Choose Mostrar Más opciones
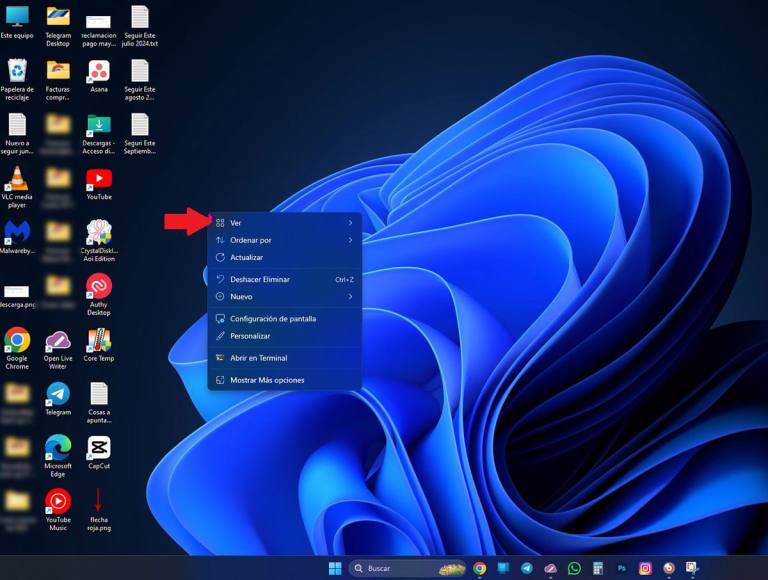The image size is (768, 580). (285, 380)
